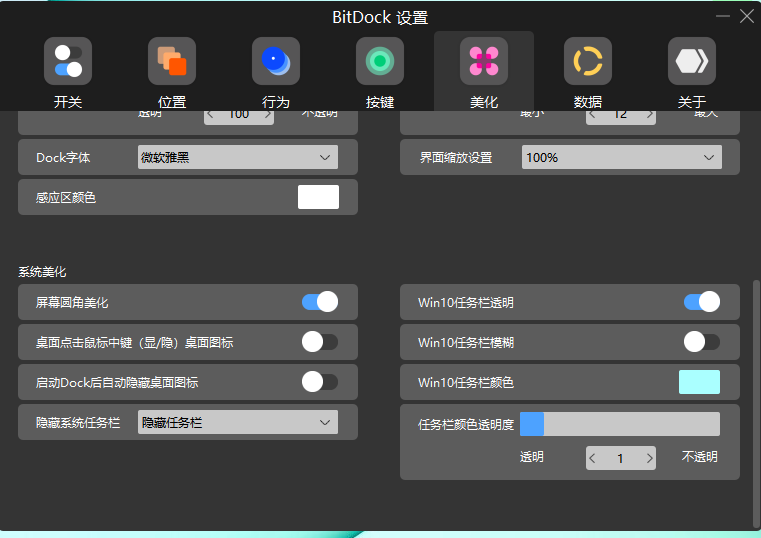
Task: Click the 行为 tab label text
Action: (x=276, y=102)
